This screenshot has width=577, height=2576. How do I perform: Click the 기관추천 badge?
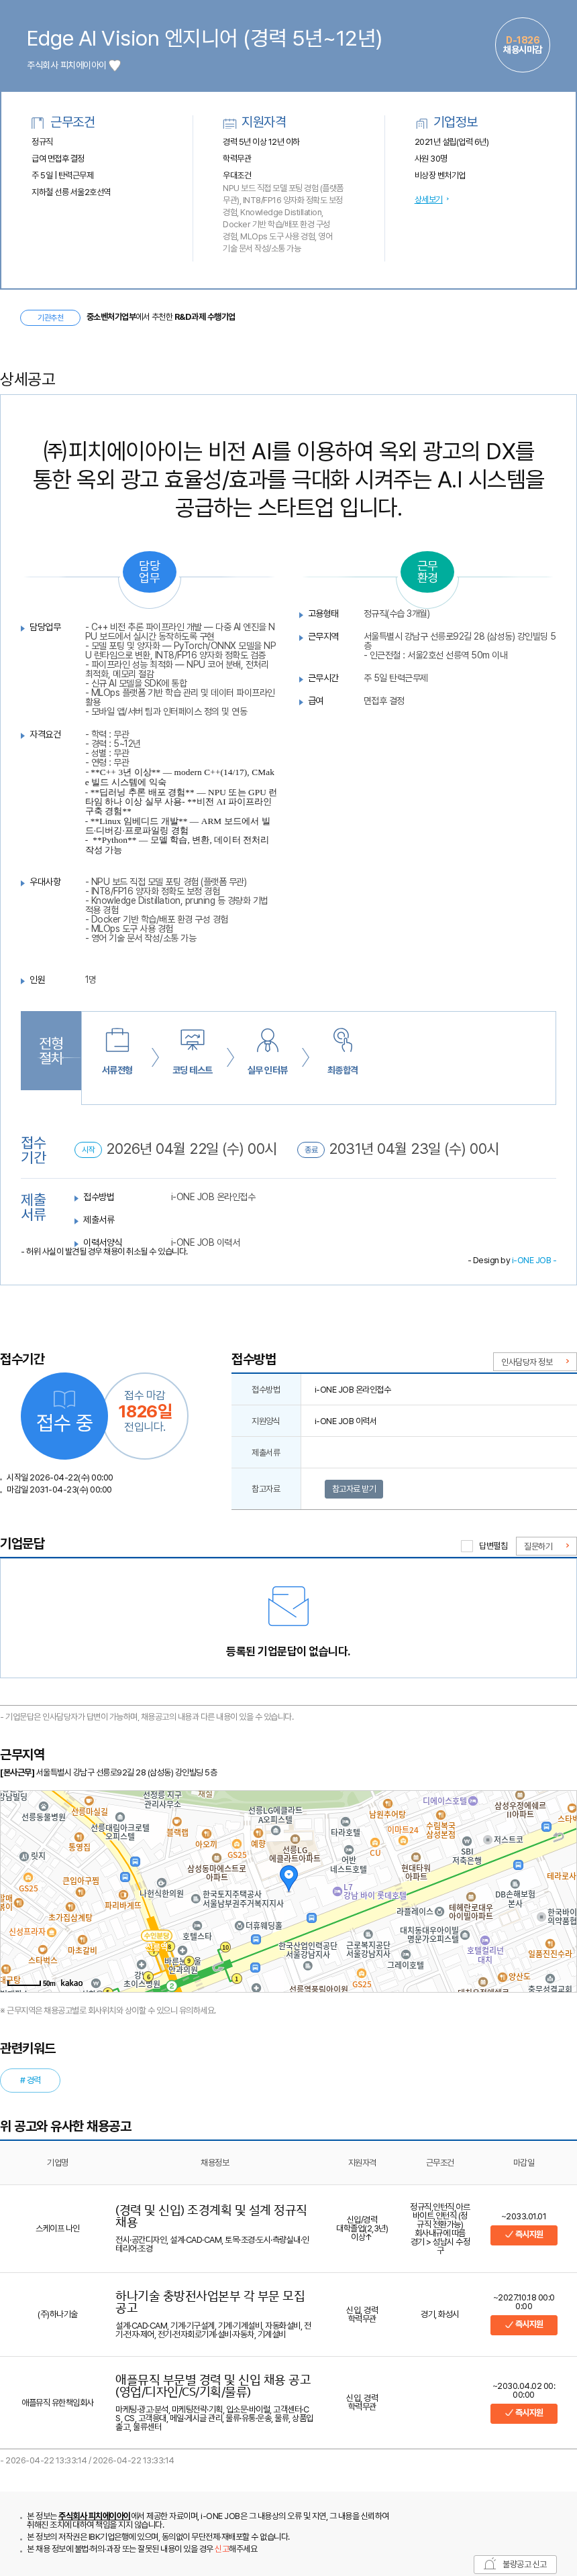(50, 317)
